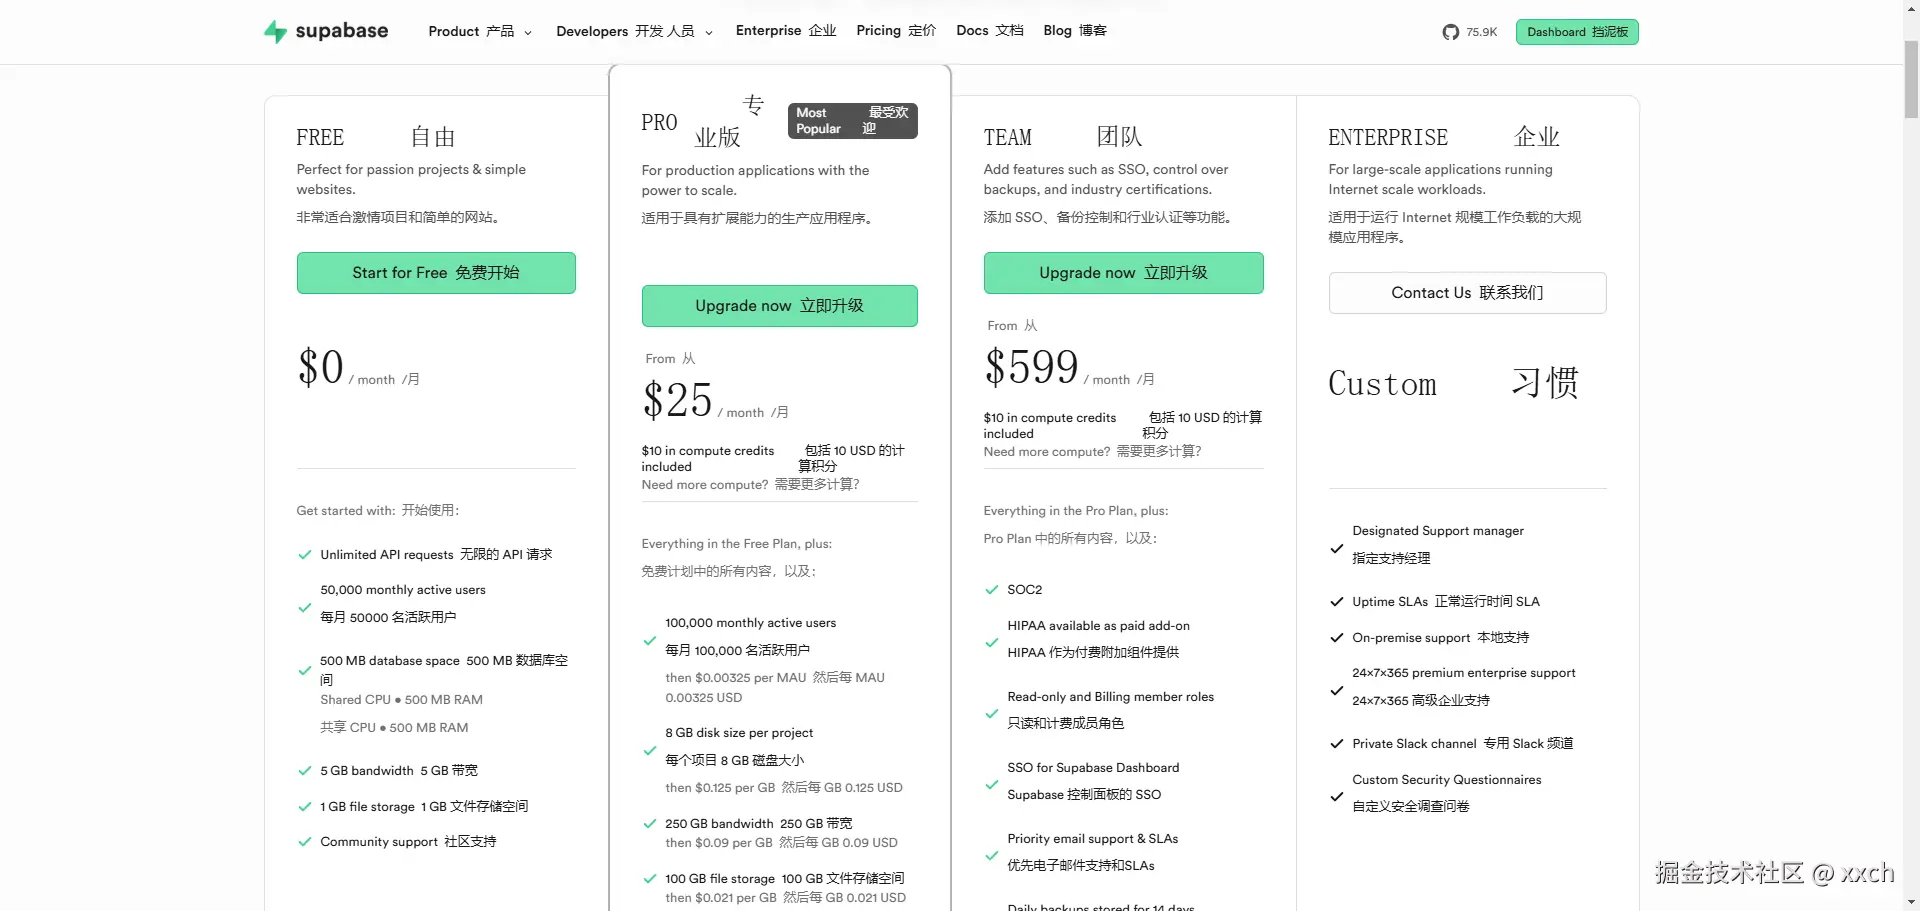The image size is (1920, 911).
Task: Click checkmark beside 50,000 monthly active users
Action: click(x=305, y=608)
